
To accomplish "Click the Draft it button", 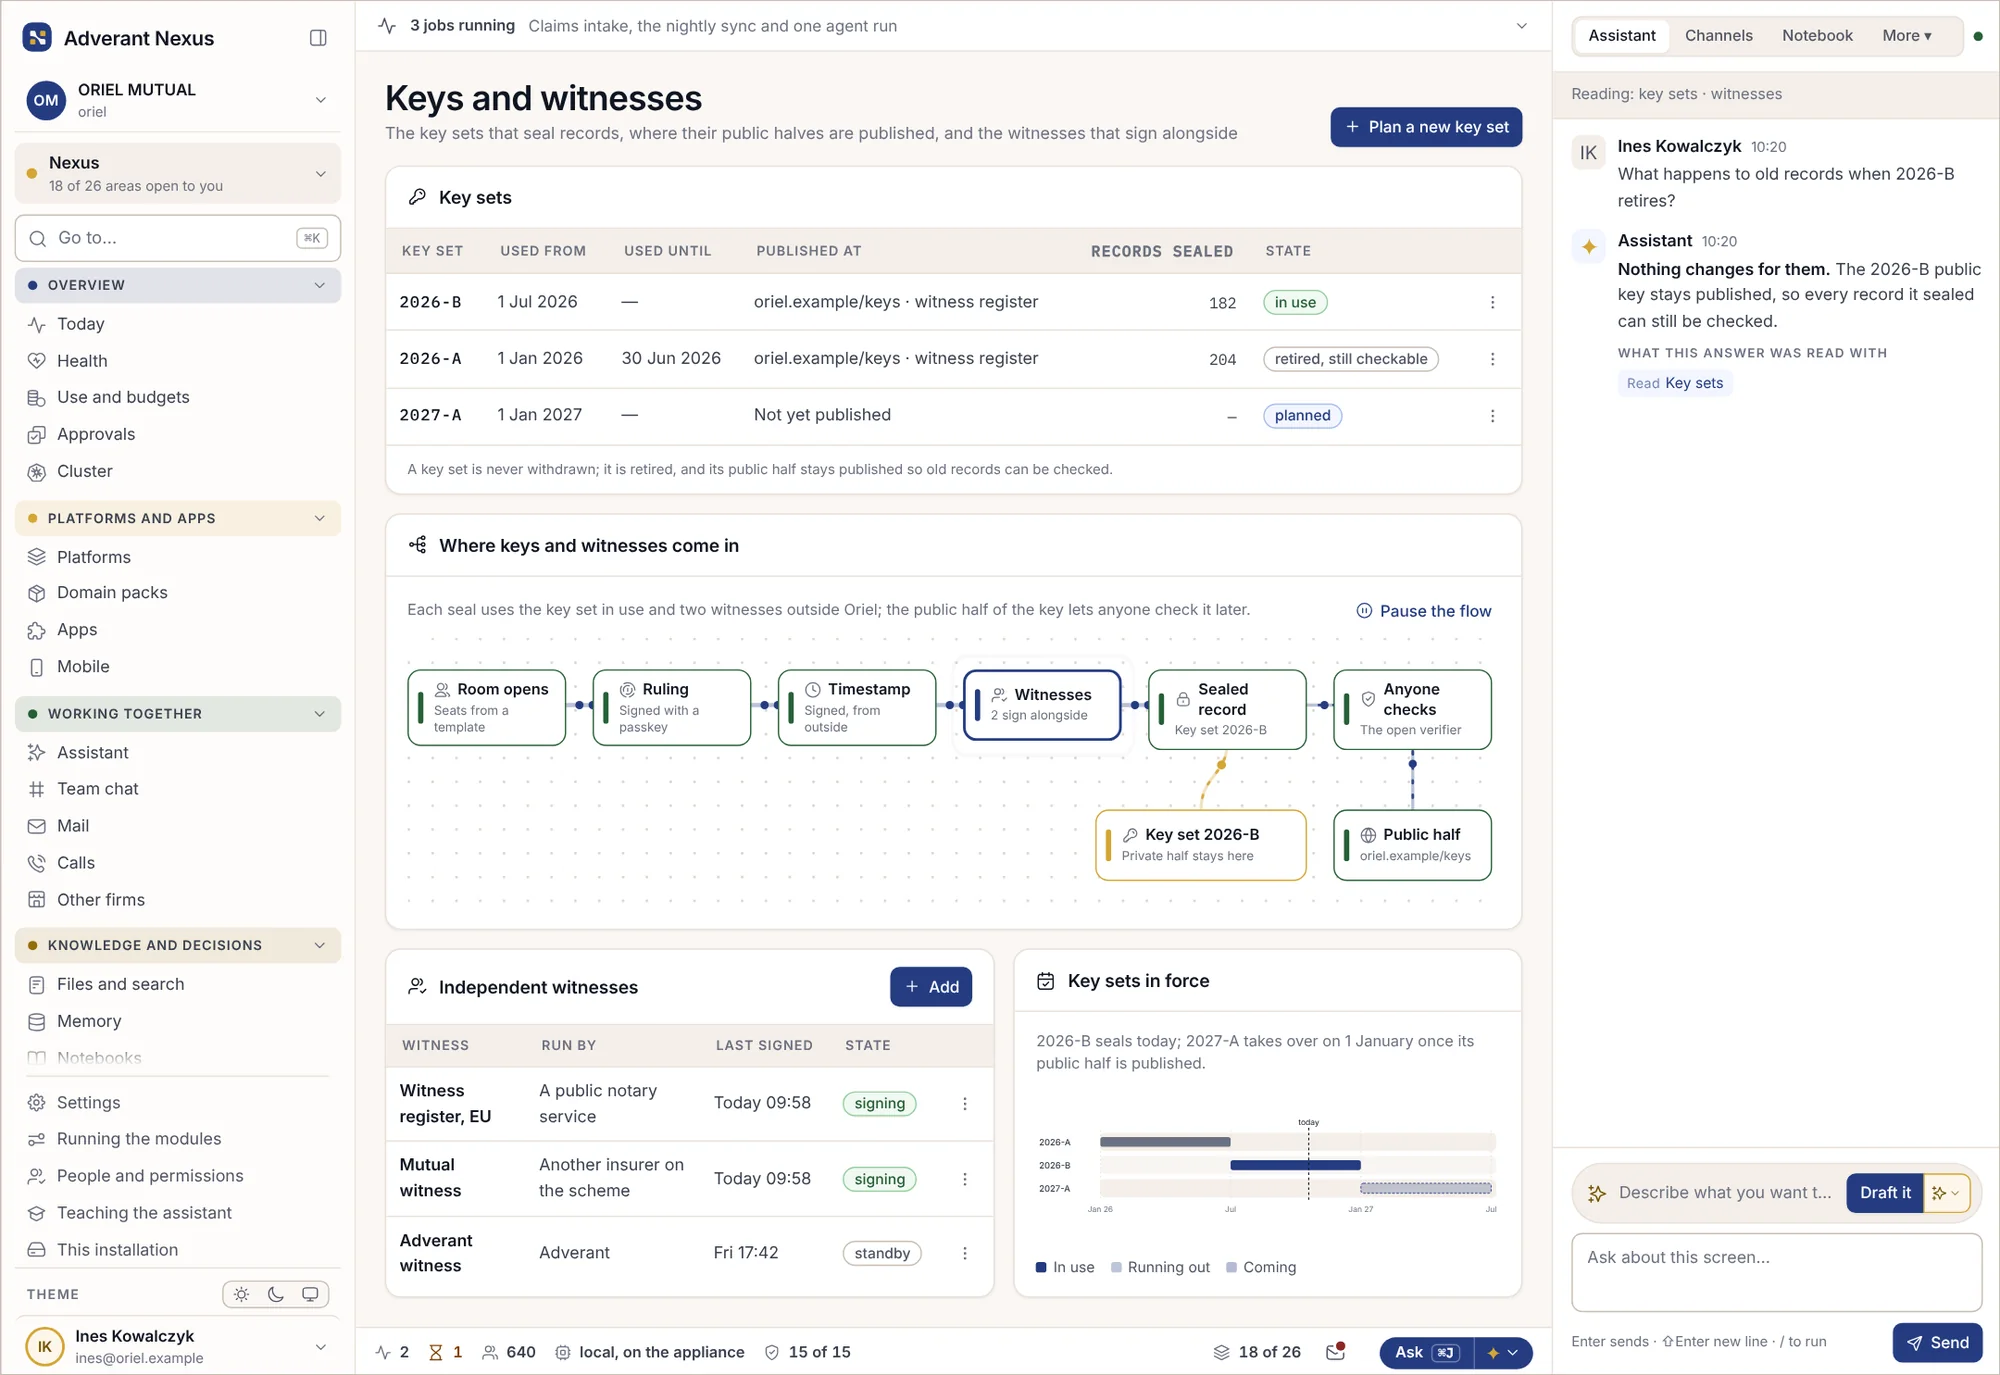I will click(x=1885, y=1193).
